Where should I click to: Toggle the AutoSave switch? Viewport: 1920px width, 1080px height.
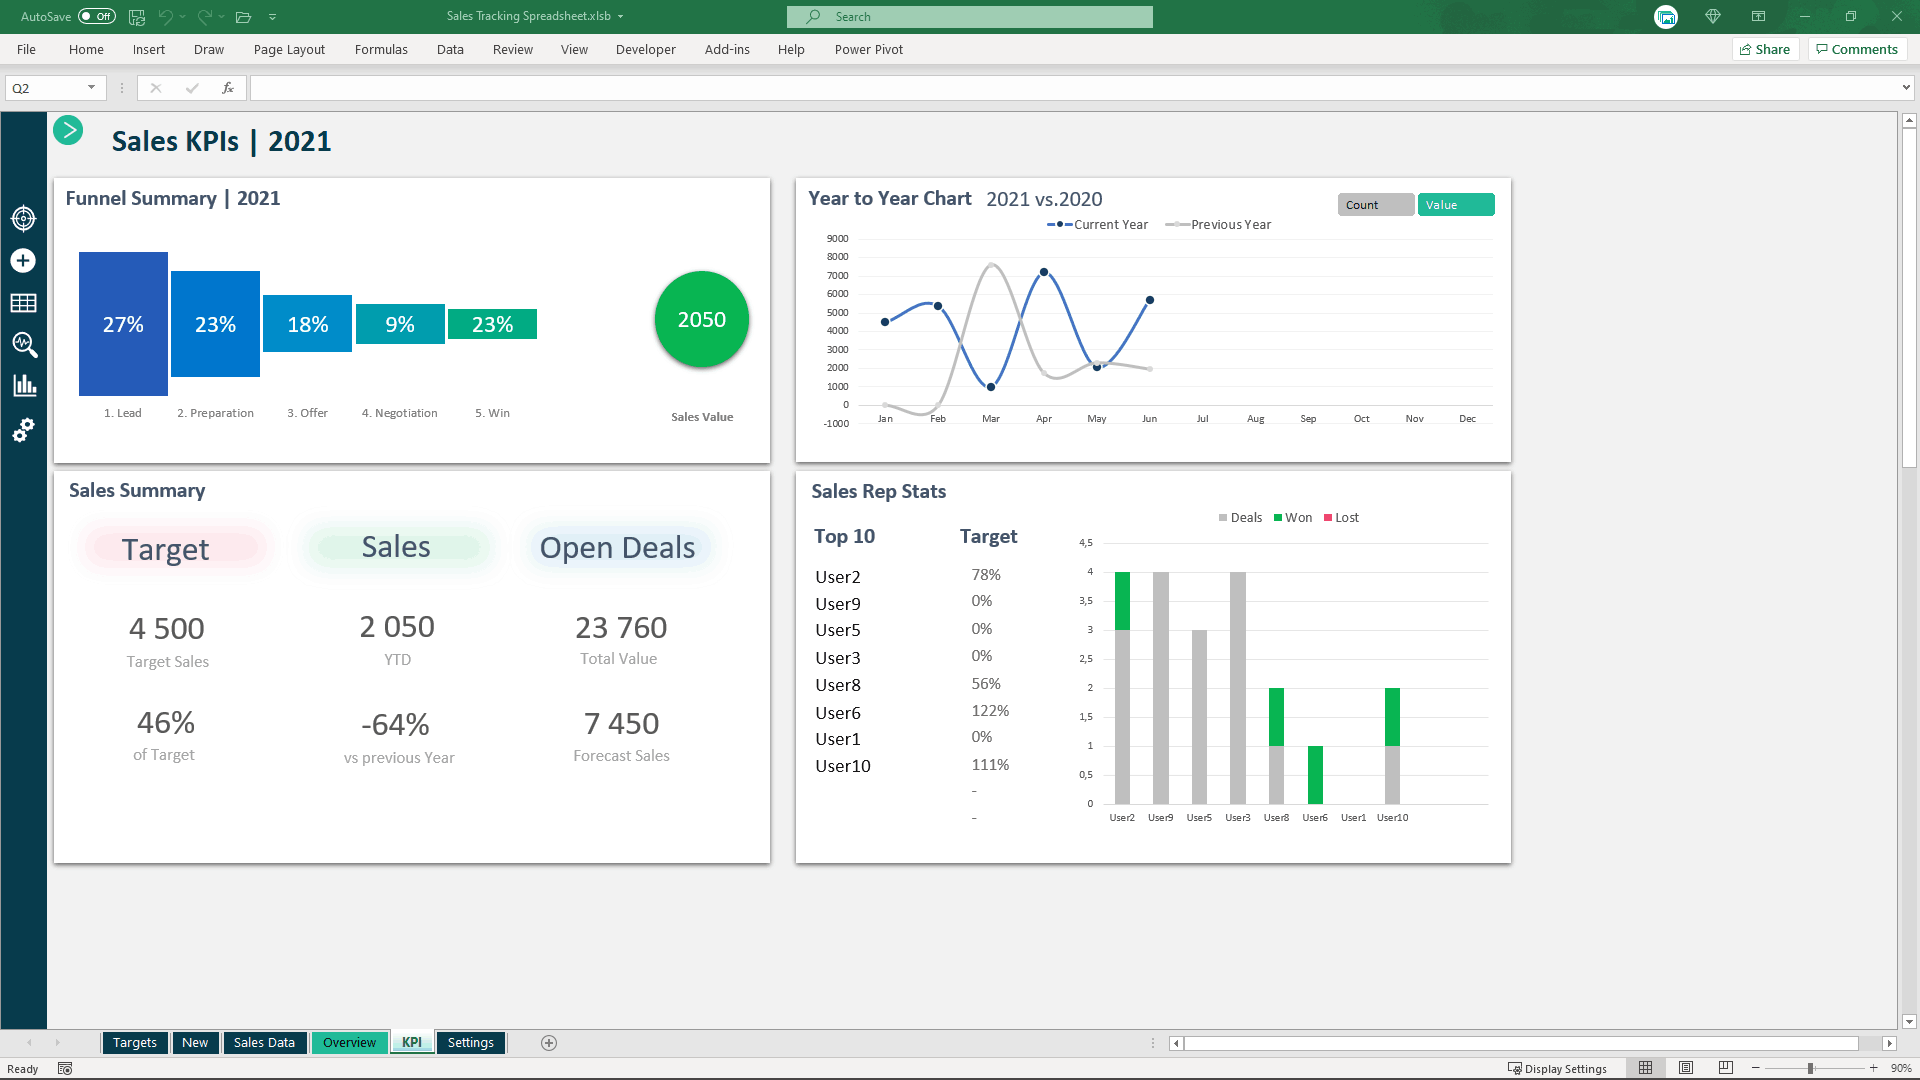pos(97,17)
